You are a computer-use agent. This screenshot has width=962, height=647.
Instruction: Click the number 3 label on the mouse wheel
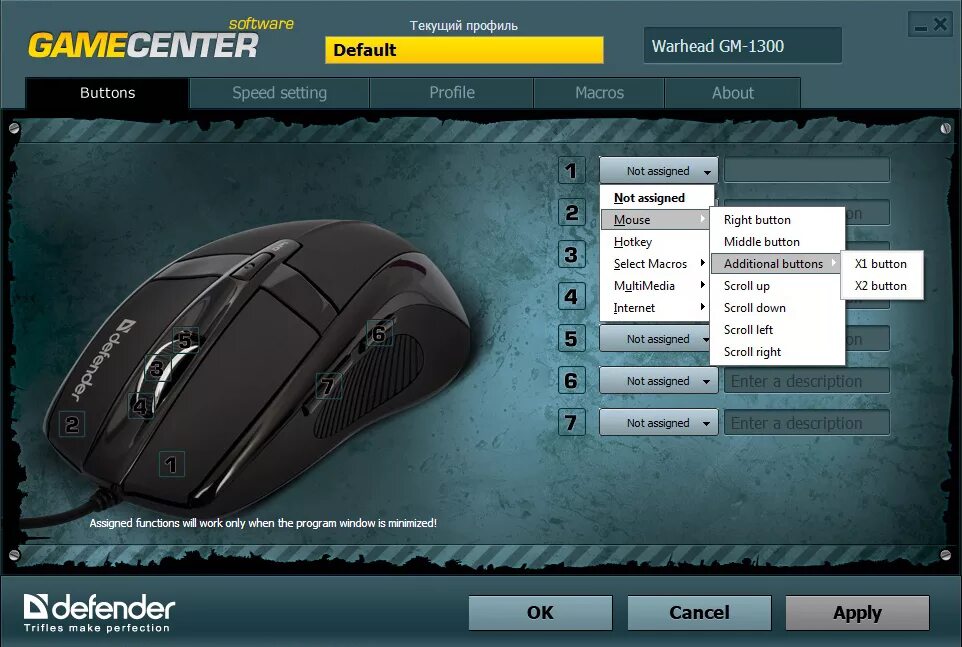point(157,369)
